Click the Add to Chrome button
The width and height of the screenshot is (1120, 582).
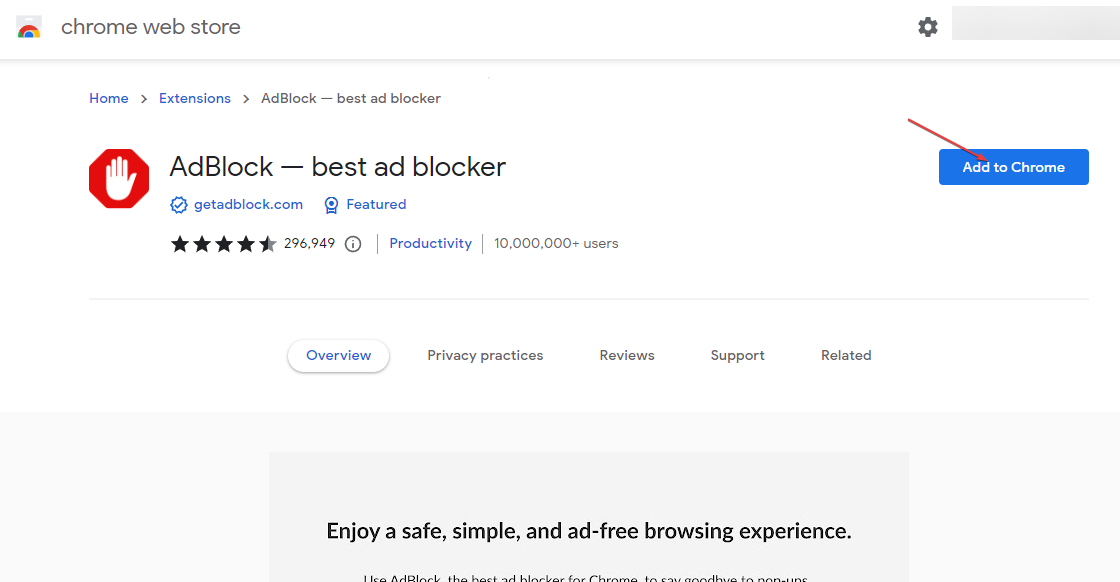point(1013,167)
